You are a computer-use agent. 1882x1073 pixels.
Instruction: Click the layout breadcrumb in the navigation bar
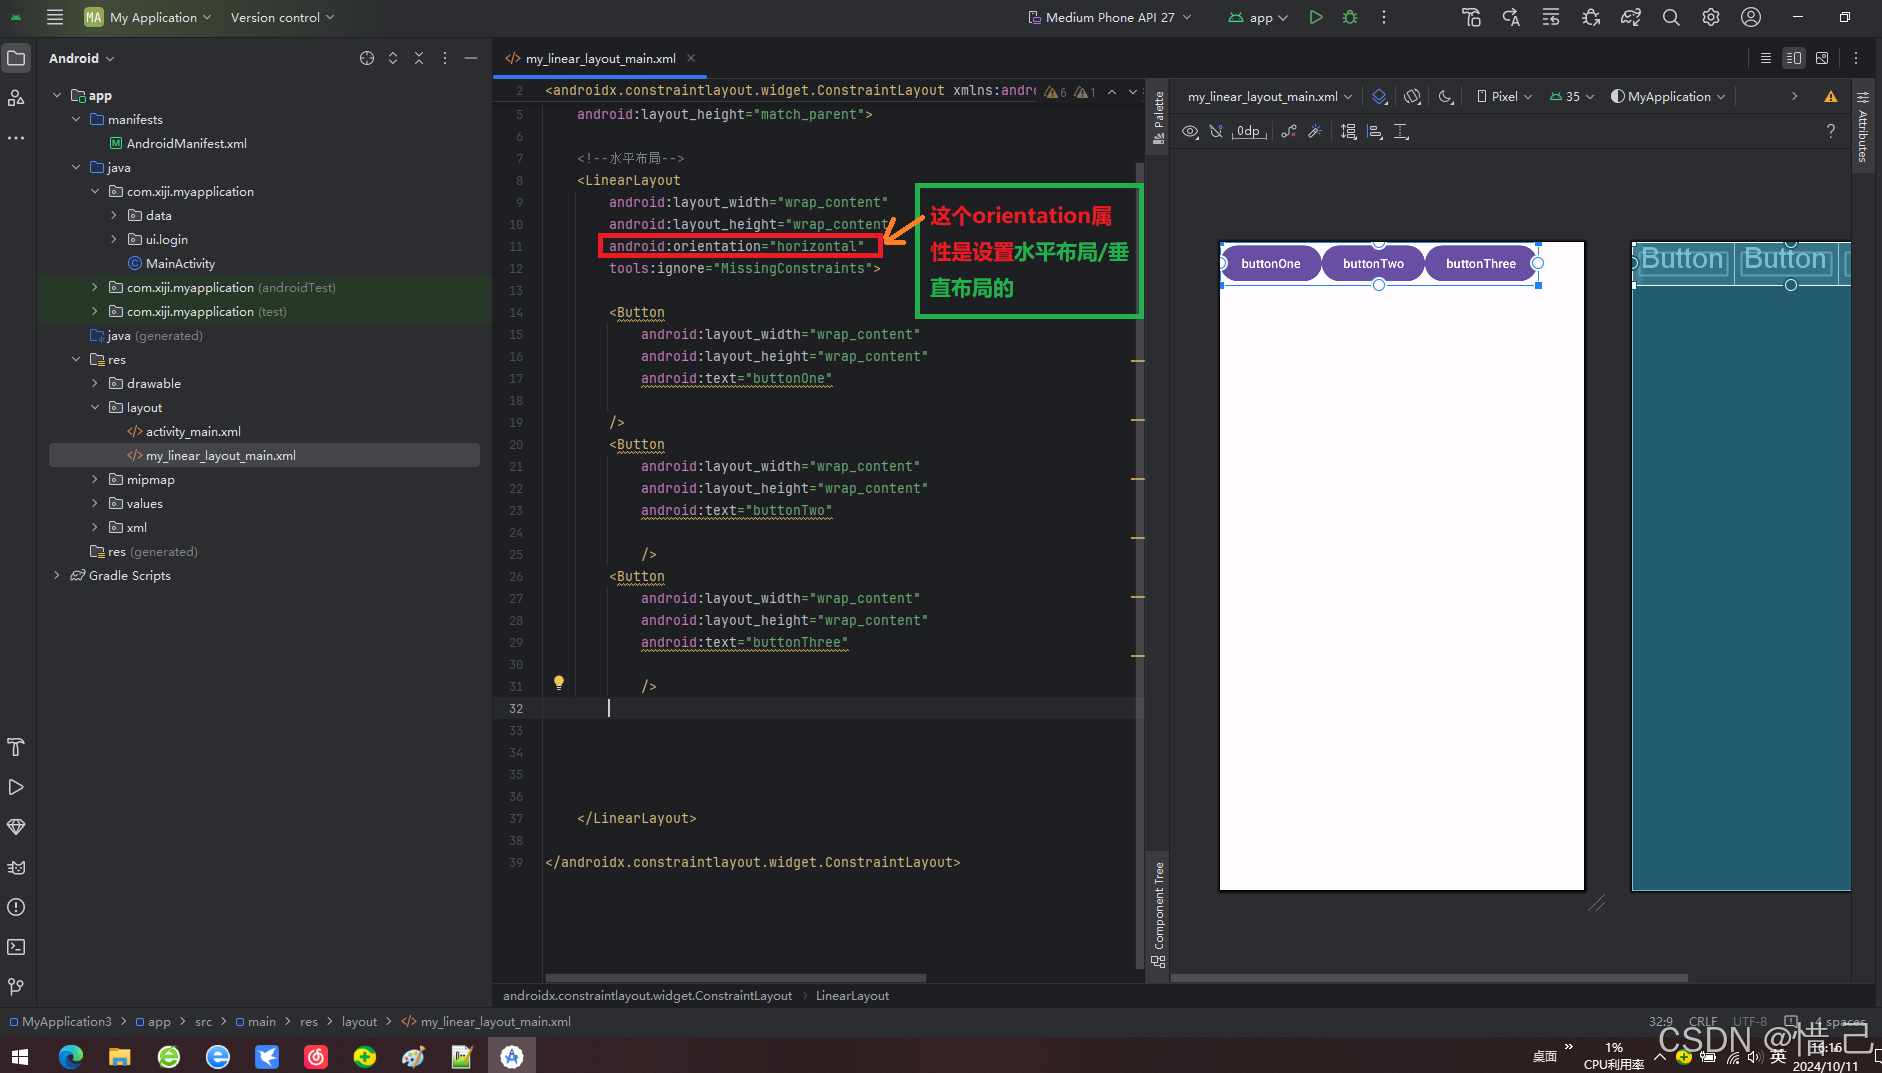click(359, 1021)
